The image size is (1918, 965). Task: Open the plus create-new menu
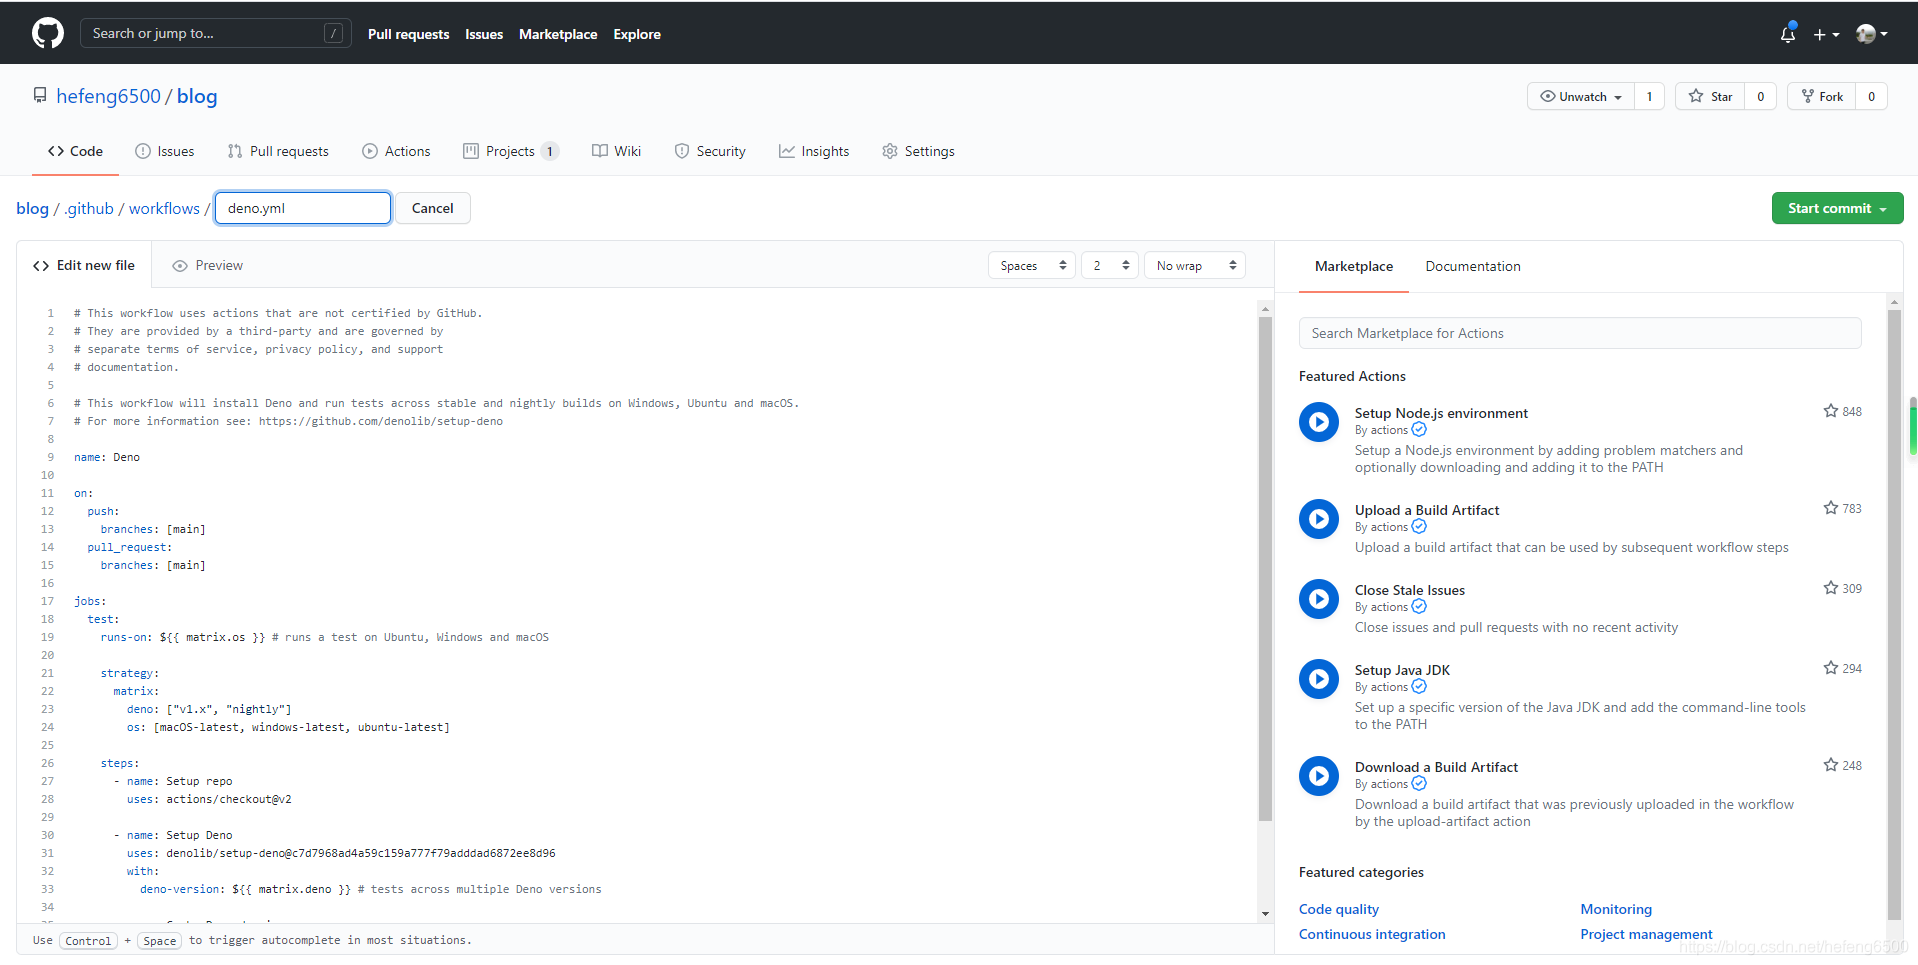pos(1826,34)
